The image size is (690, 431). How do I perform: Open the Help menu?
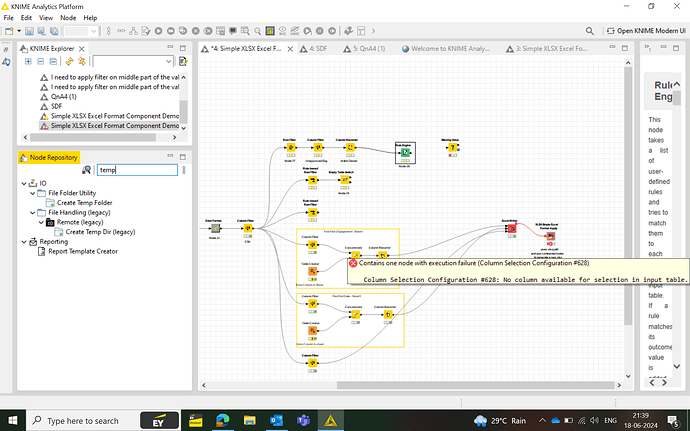pyautogui.click(x=90, y=18)
